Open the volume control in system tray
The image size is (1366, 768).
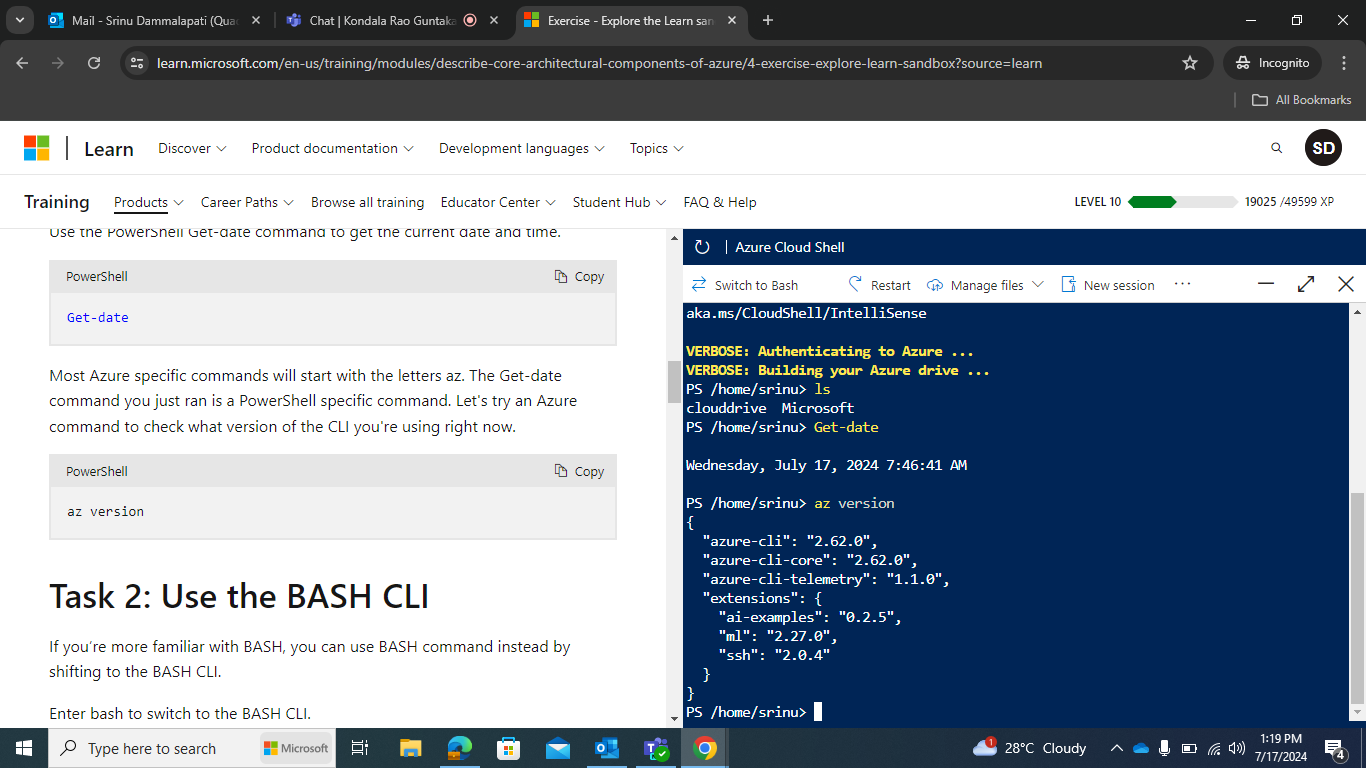click(1237, 748)
